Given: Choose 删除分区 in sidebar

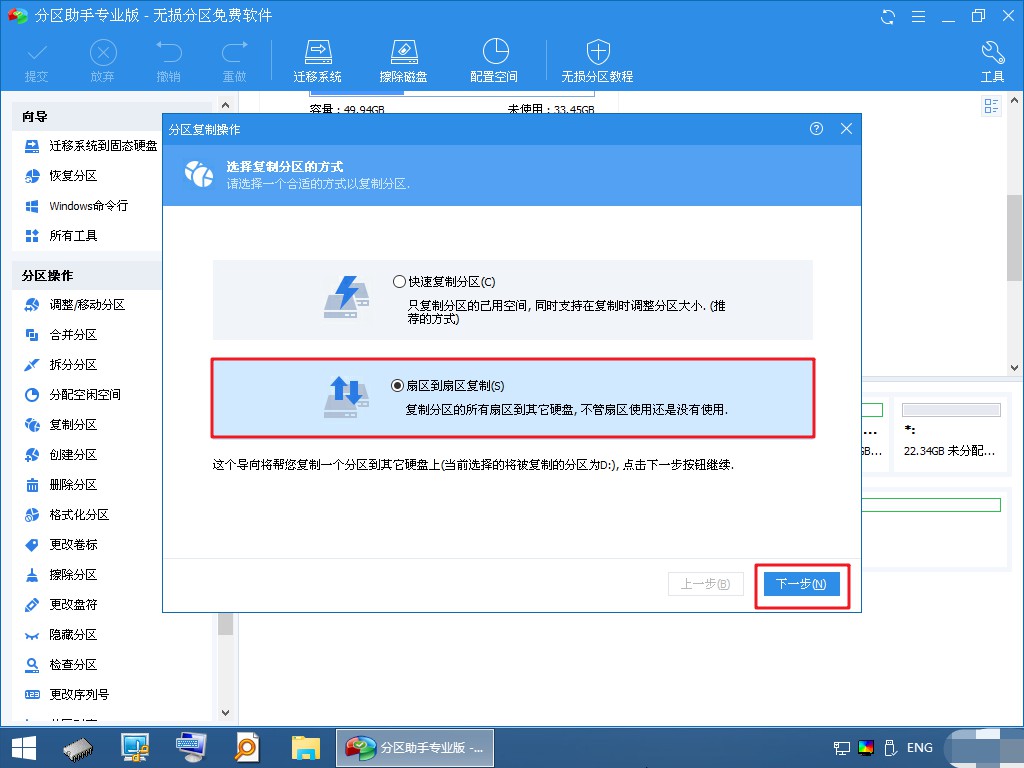Looking at the screenshot, I should pyautogui.click(x=61, y=485).
